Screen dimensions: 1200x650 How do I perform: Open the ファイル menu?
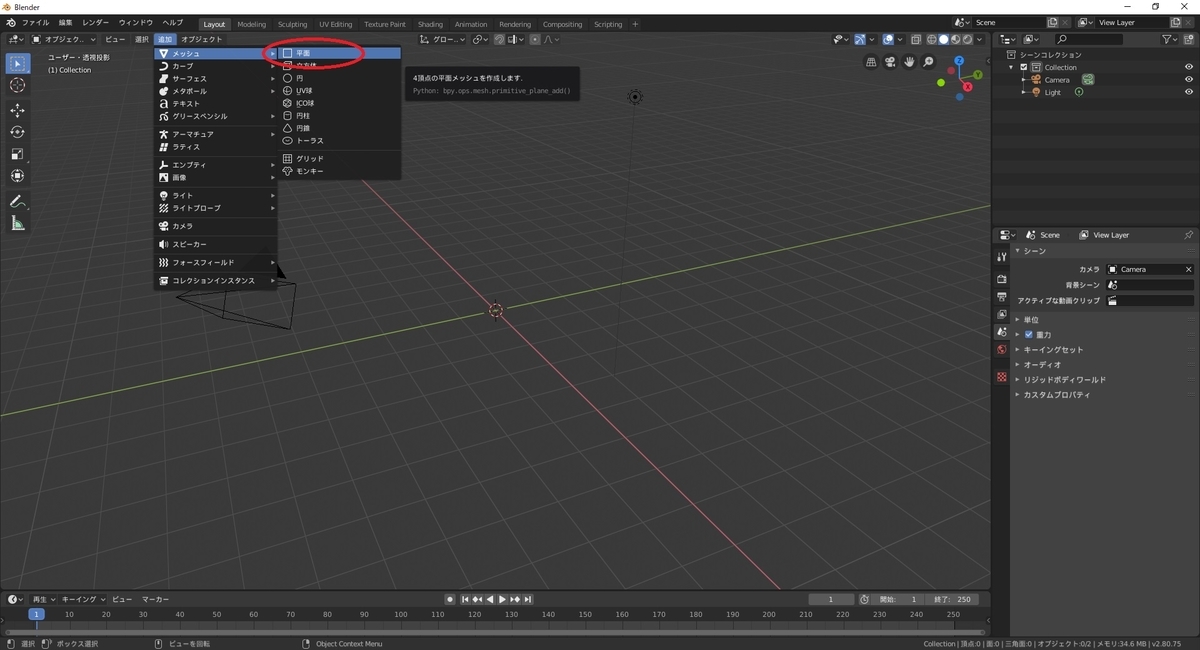coord(35,22)
